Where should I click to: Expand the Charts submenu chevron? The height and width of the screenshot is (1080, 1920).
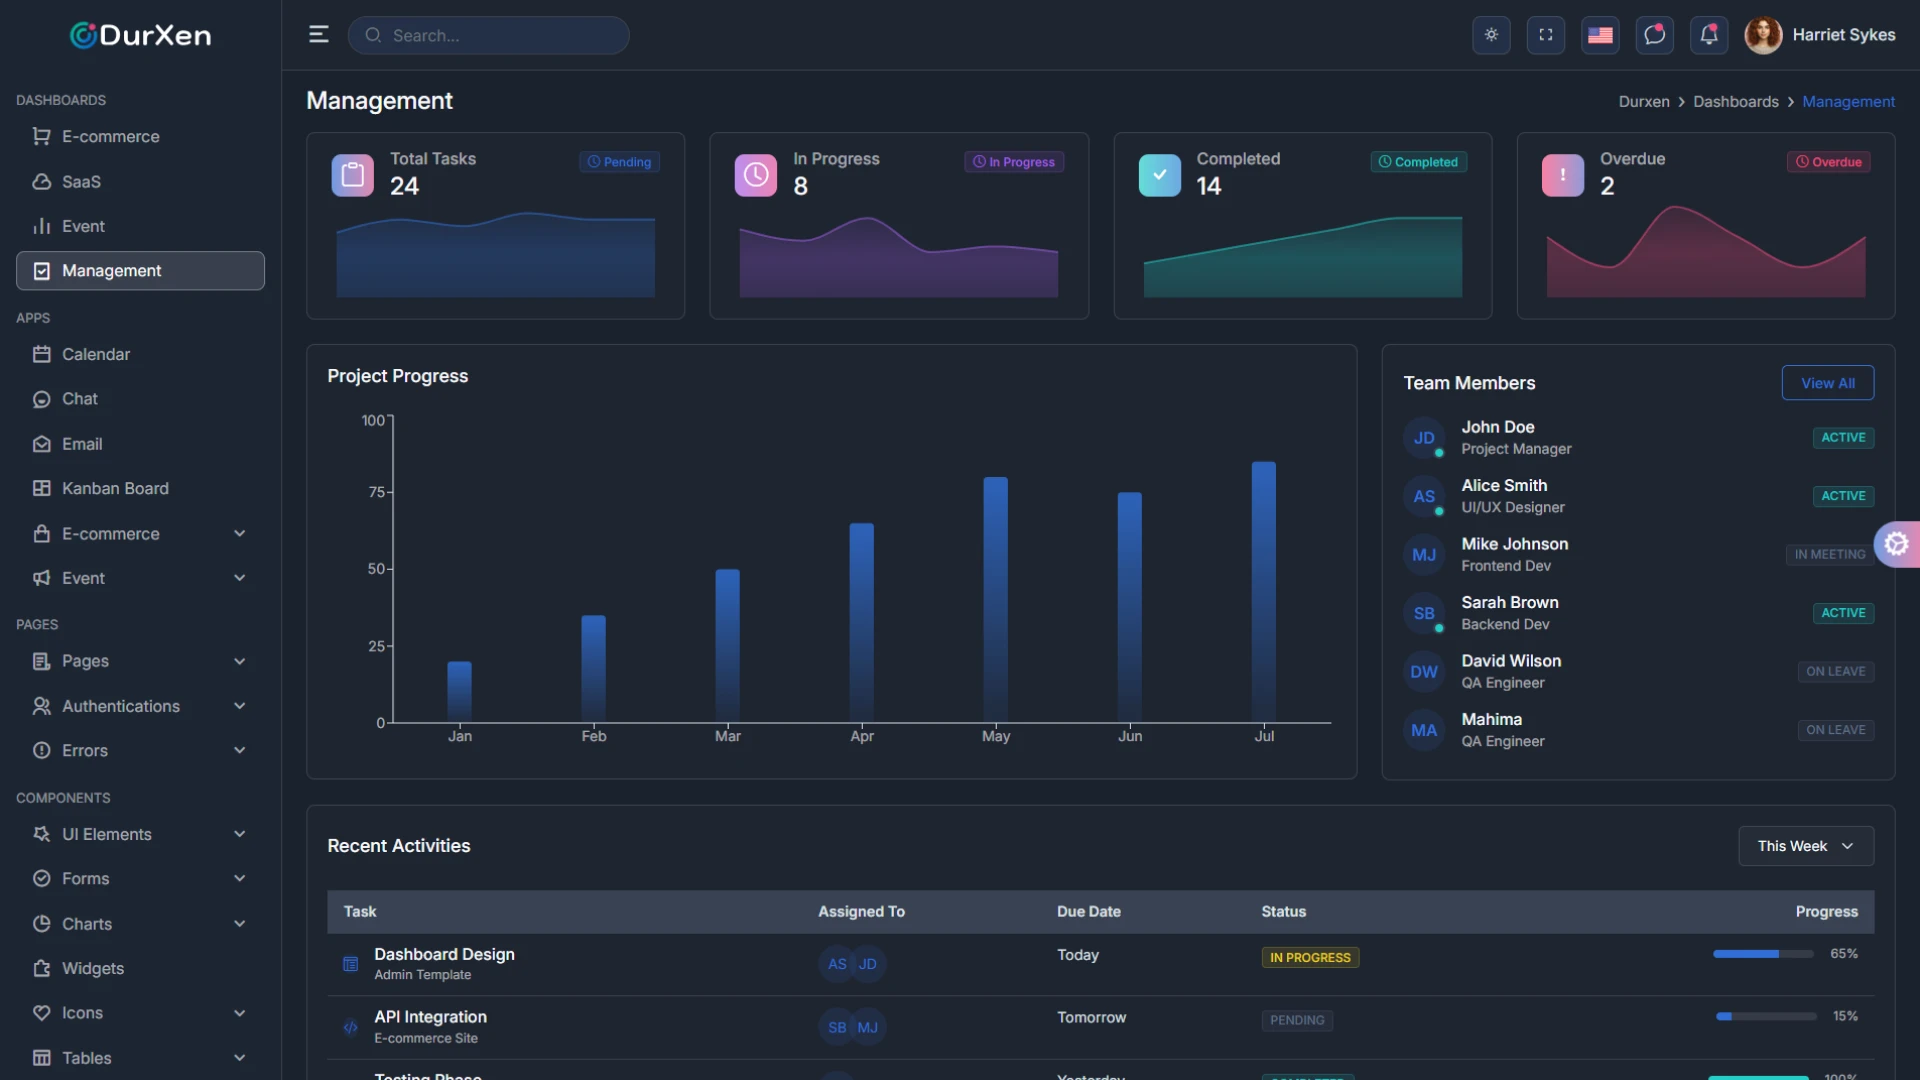pos(239,924)
